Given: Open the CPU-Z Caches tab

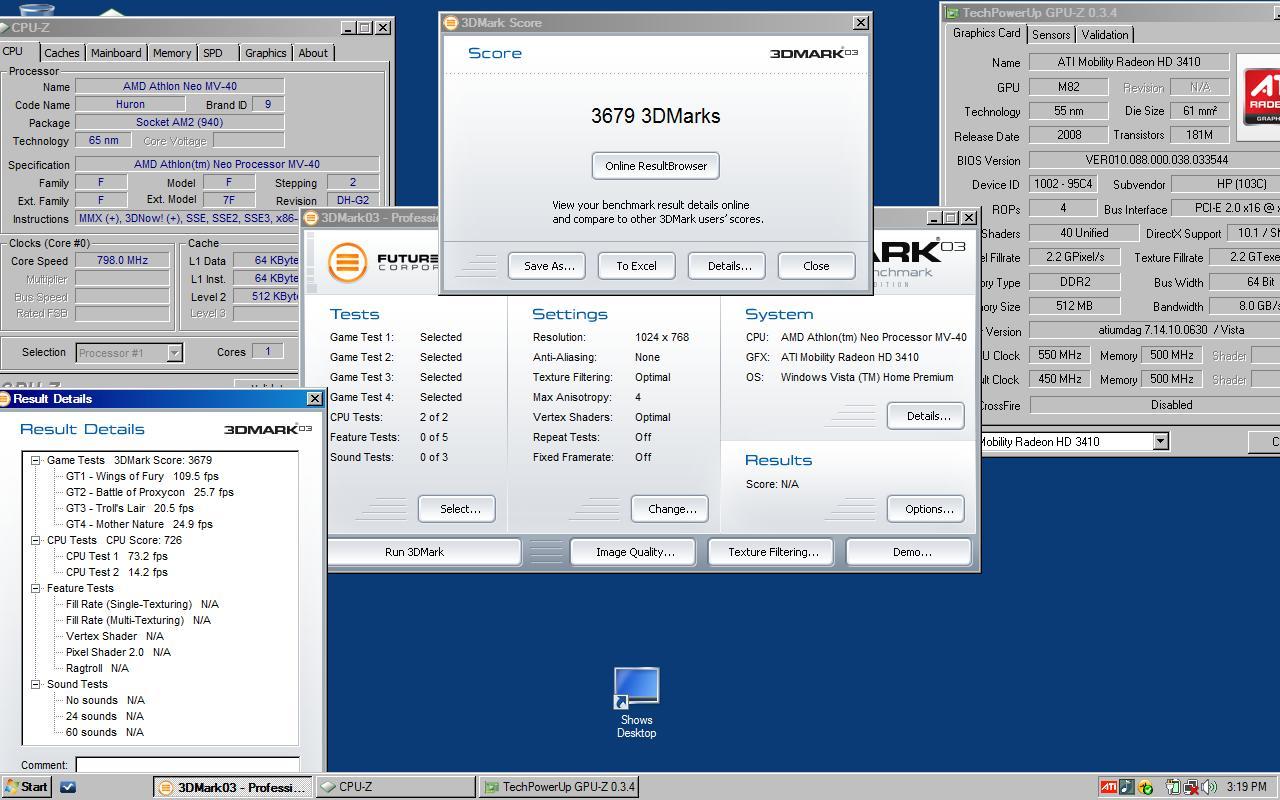Looking at the screenshot, I should (62, 53).
